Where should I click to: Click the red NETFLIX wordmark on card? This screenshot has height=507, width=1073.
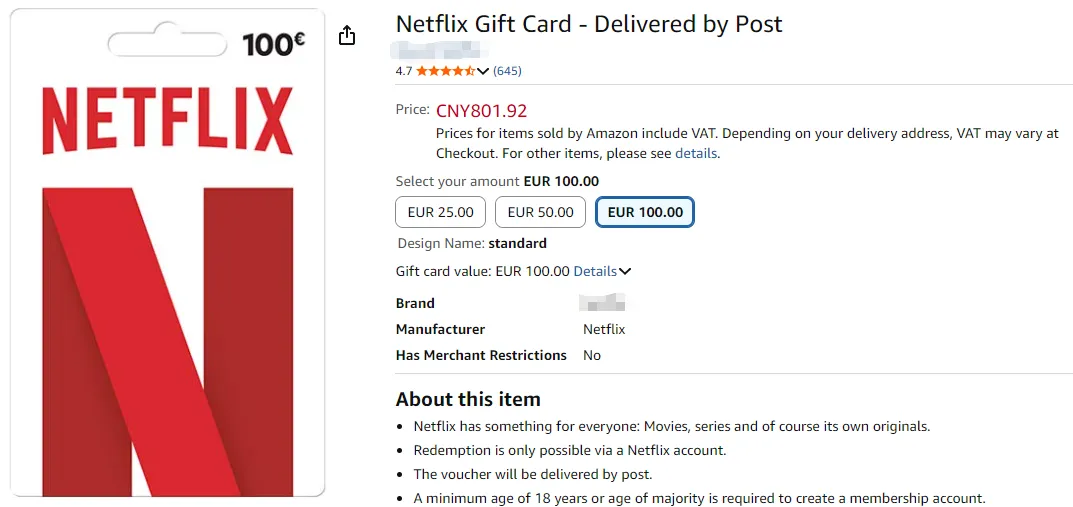click(167, 120)
